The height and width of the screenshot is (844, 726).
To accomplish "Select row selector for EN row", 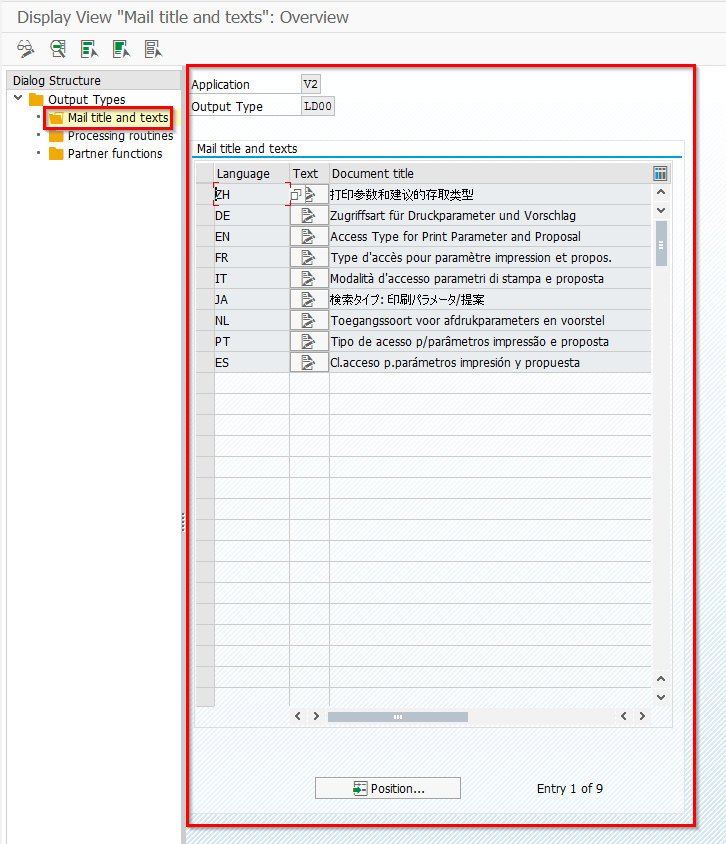I will point(205,236).
